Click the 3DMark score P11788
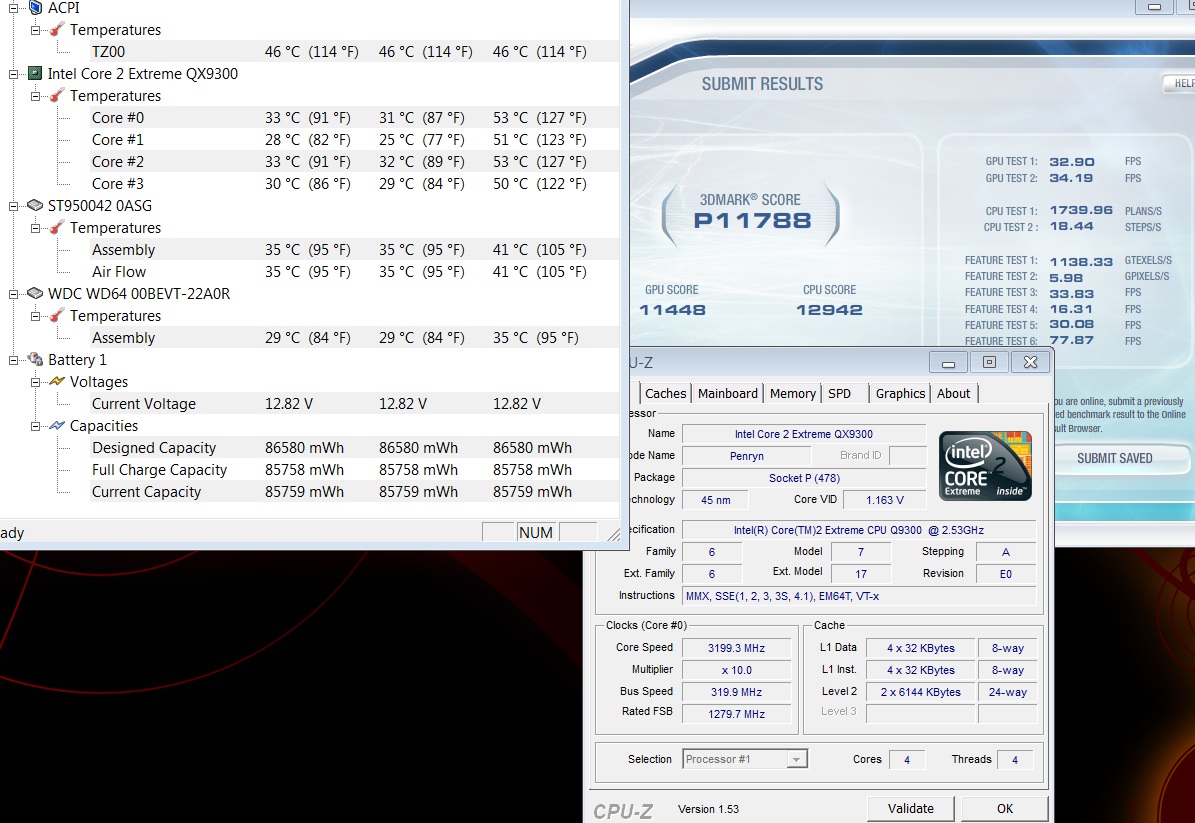This screenshot has height=823, width=1195. 752,220
